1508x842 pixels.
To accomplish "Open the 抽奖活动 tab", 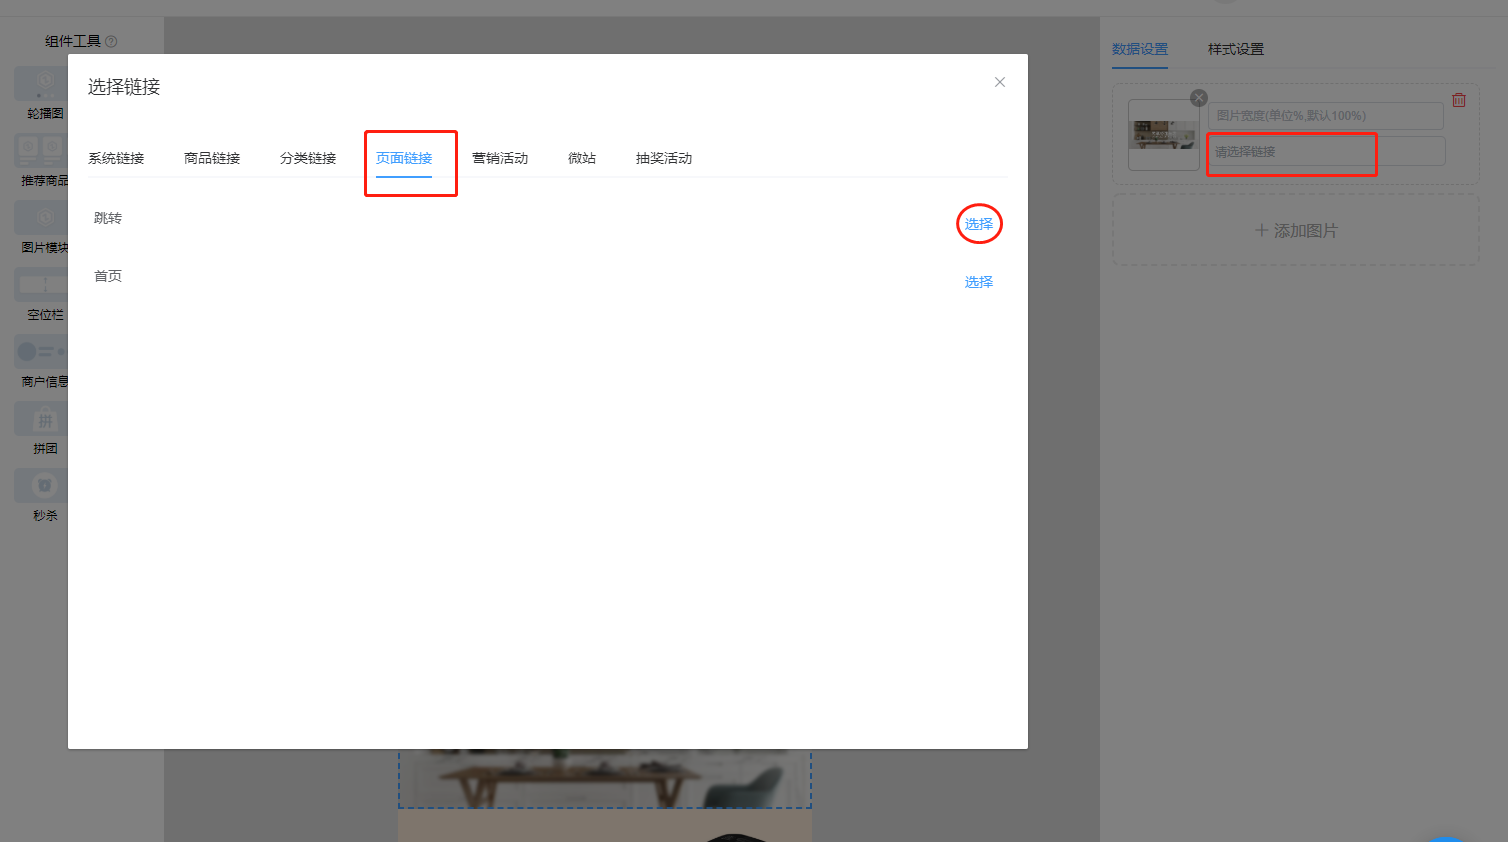I will [x=664, y=158].
